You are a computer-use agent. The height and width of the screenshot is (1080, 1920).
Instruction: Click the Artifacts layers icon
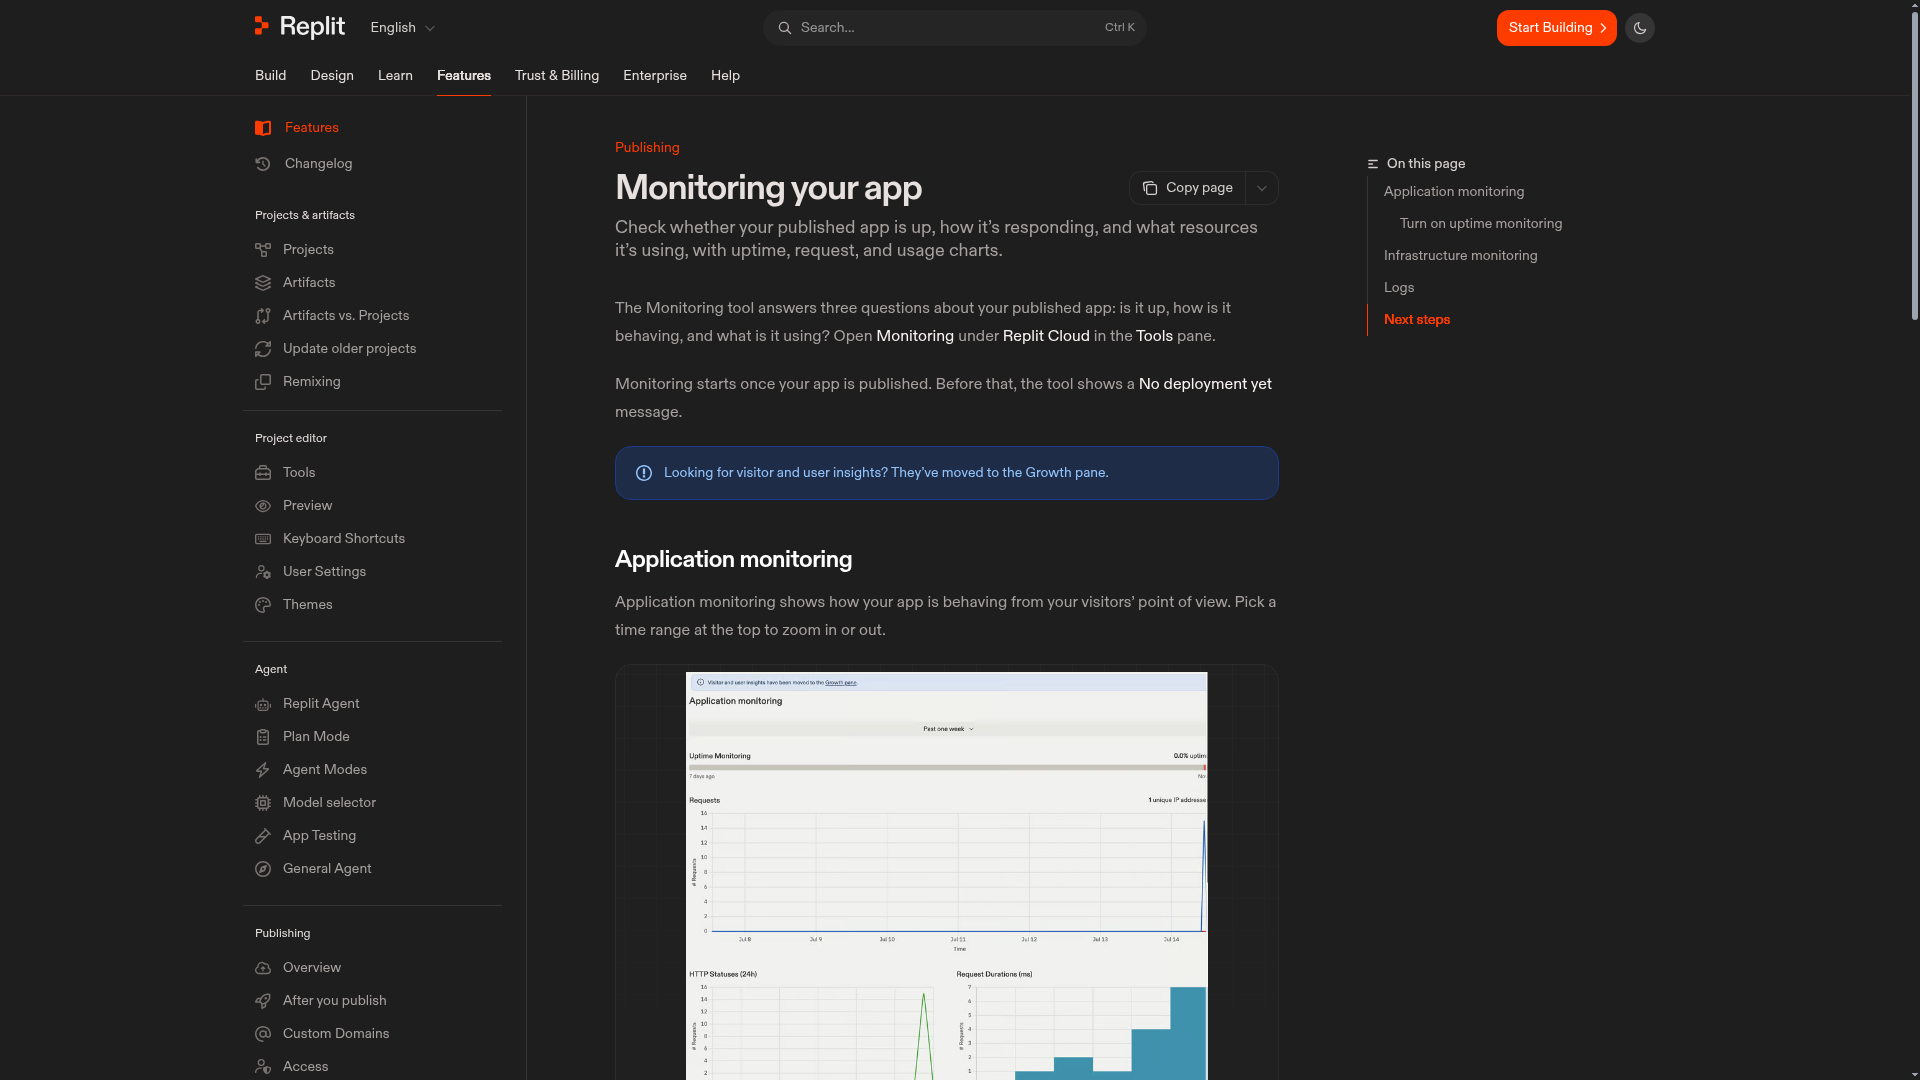(263, 283)
